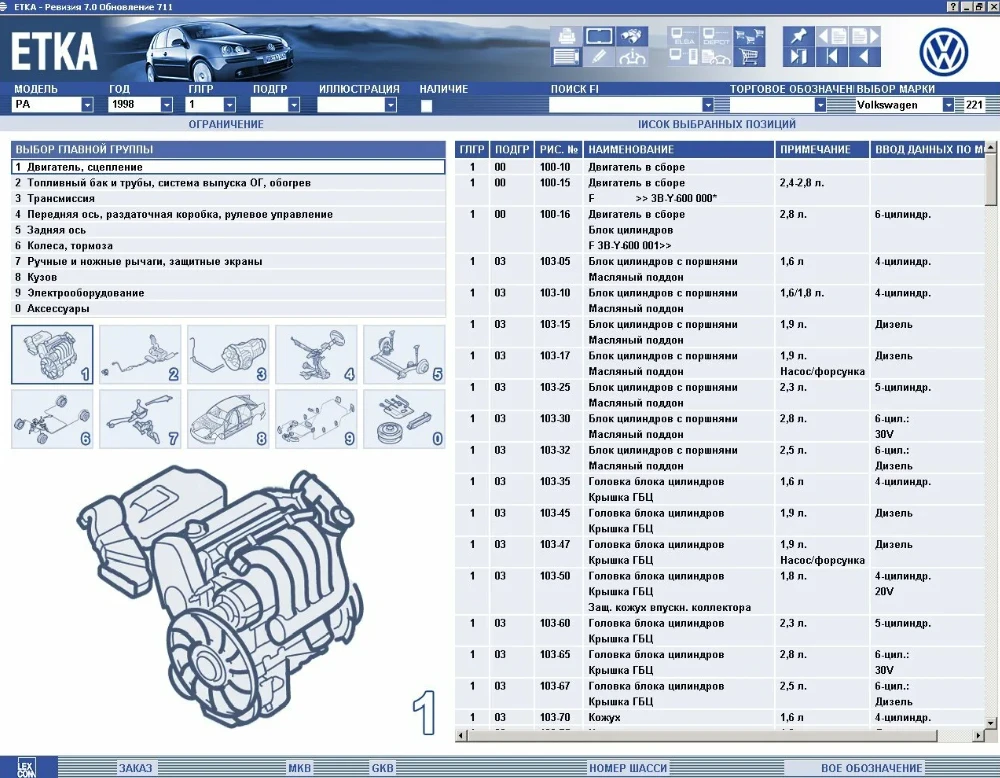Click the document with car icon
1000x778 pixels.
(716, 57)
